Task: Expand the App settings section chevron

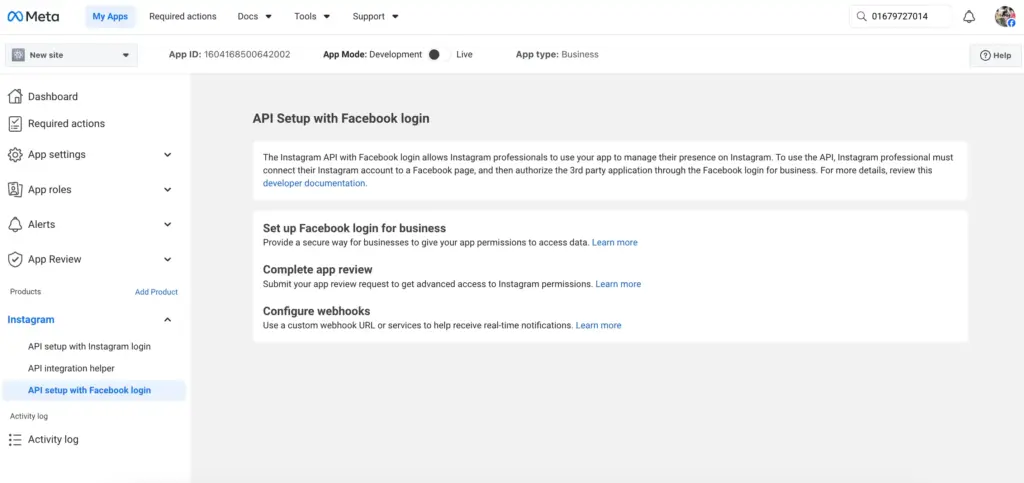Action: pos(168,155)
